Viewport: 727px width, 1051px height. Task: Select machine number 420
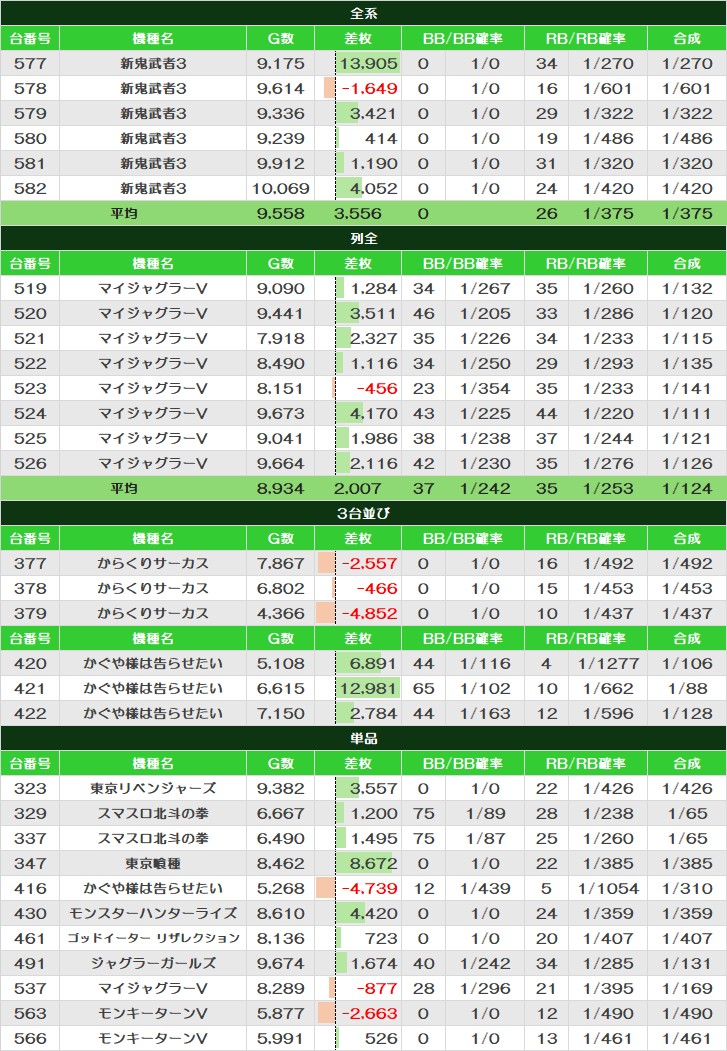[30, 664]
